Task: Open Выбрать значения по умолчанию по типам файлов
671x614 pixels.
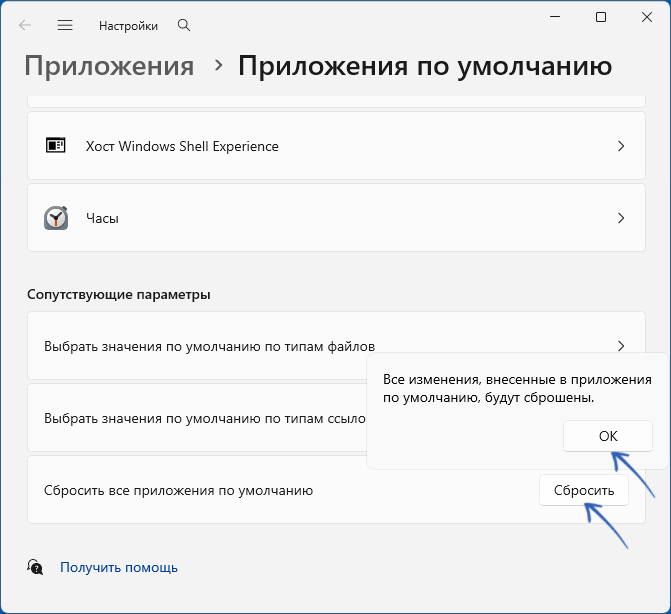Action: coord(336,345)
